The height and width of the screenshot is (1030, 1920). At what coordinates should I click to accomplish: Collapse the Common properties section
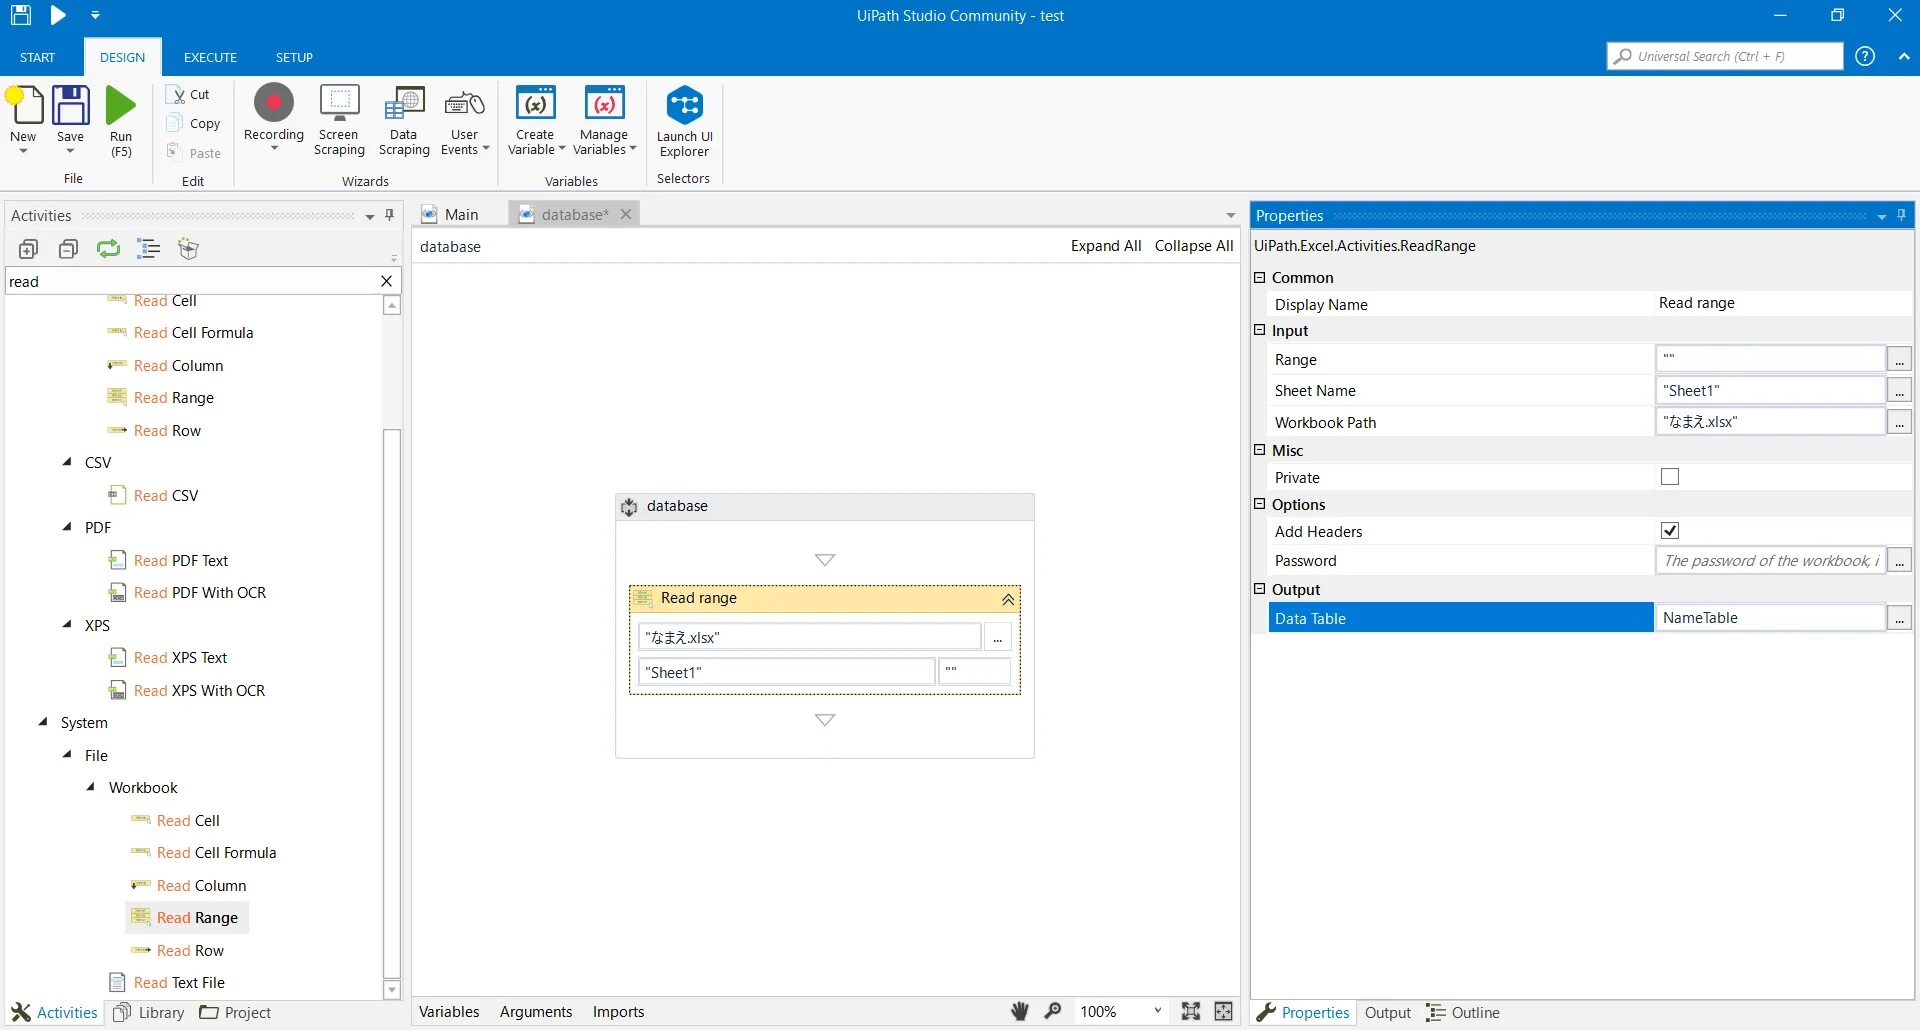click(1260, 277)
